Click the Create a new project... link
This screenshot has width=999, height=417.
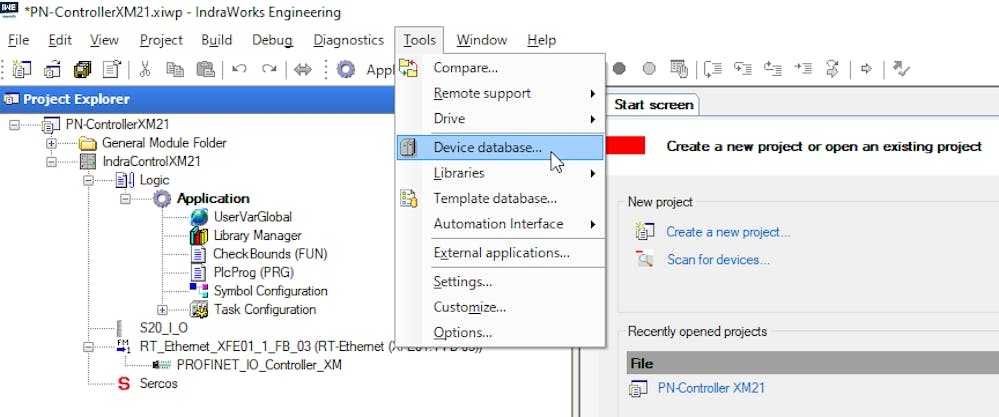(x=728, y=232)
